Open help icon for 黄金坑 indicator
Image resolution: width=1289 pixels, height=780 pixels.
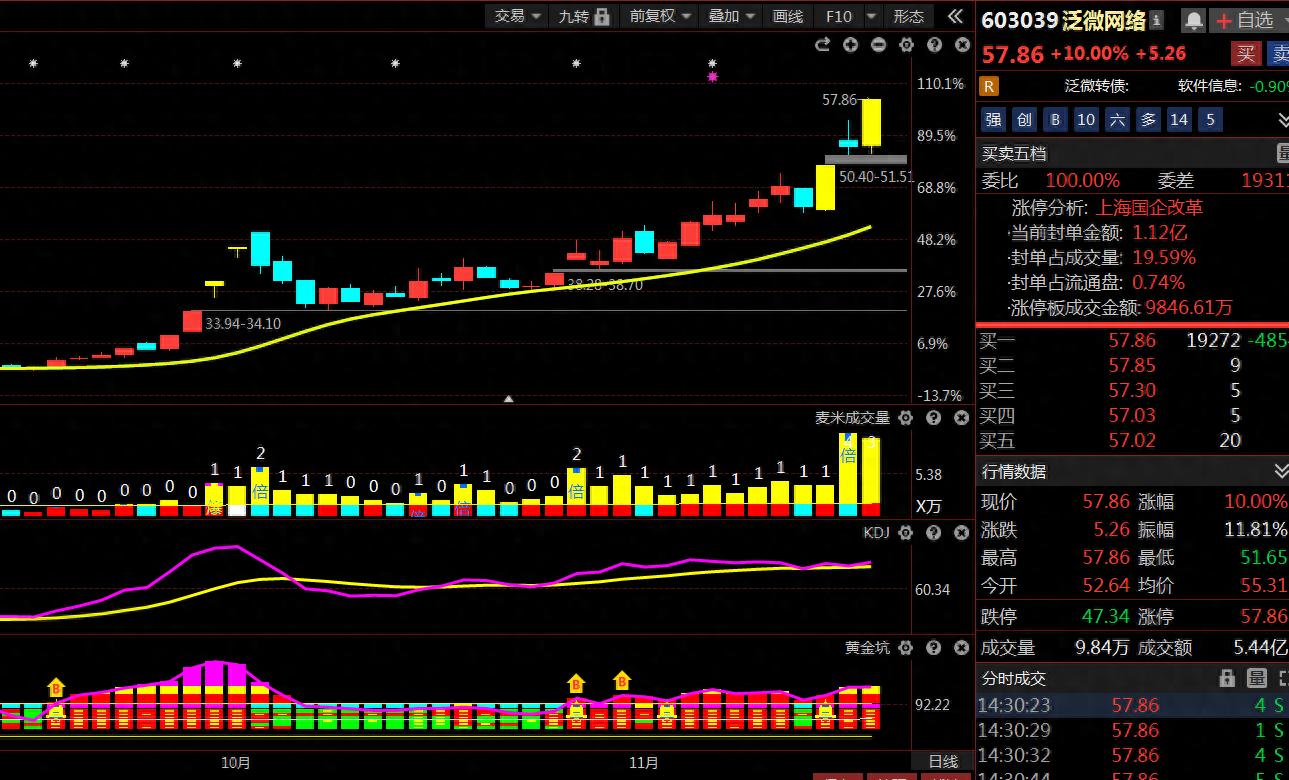(x=934, y=648)
